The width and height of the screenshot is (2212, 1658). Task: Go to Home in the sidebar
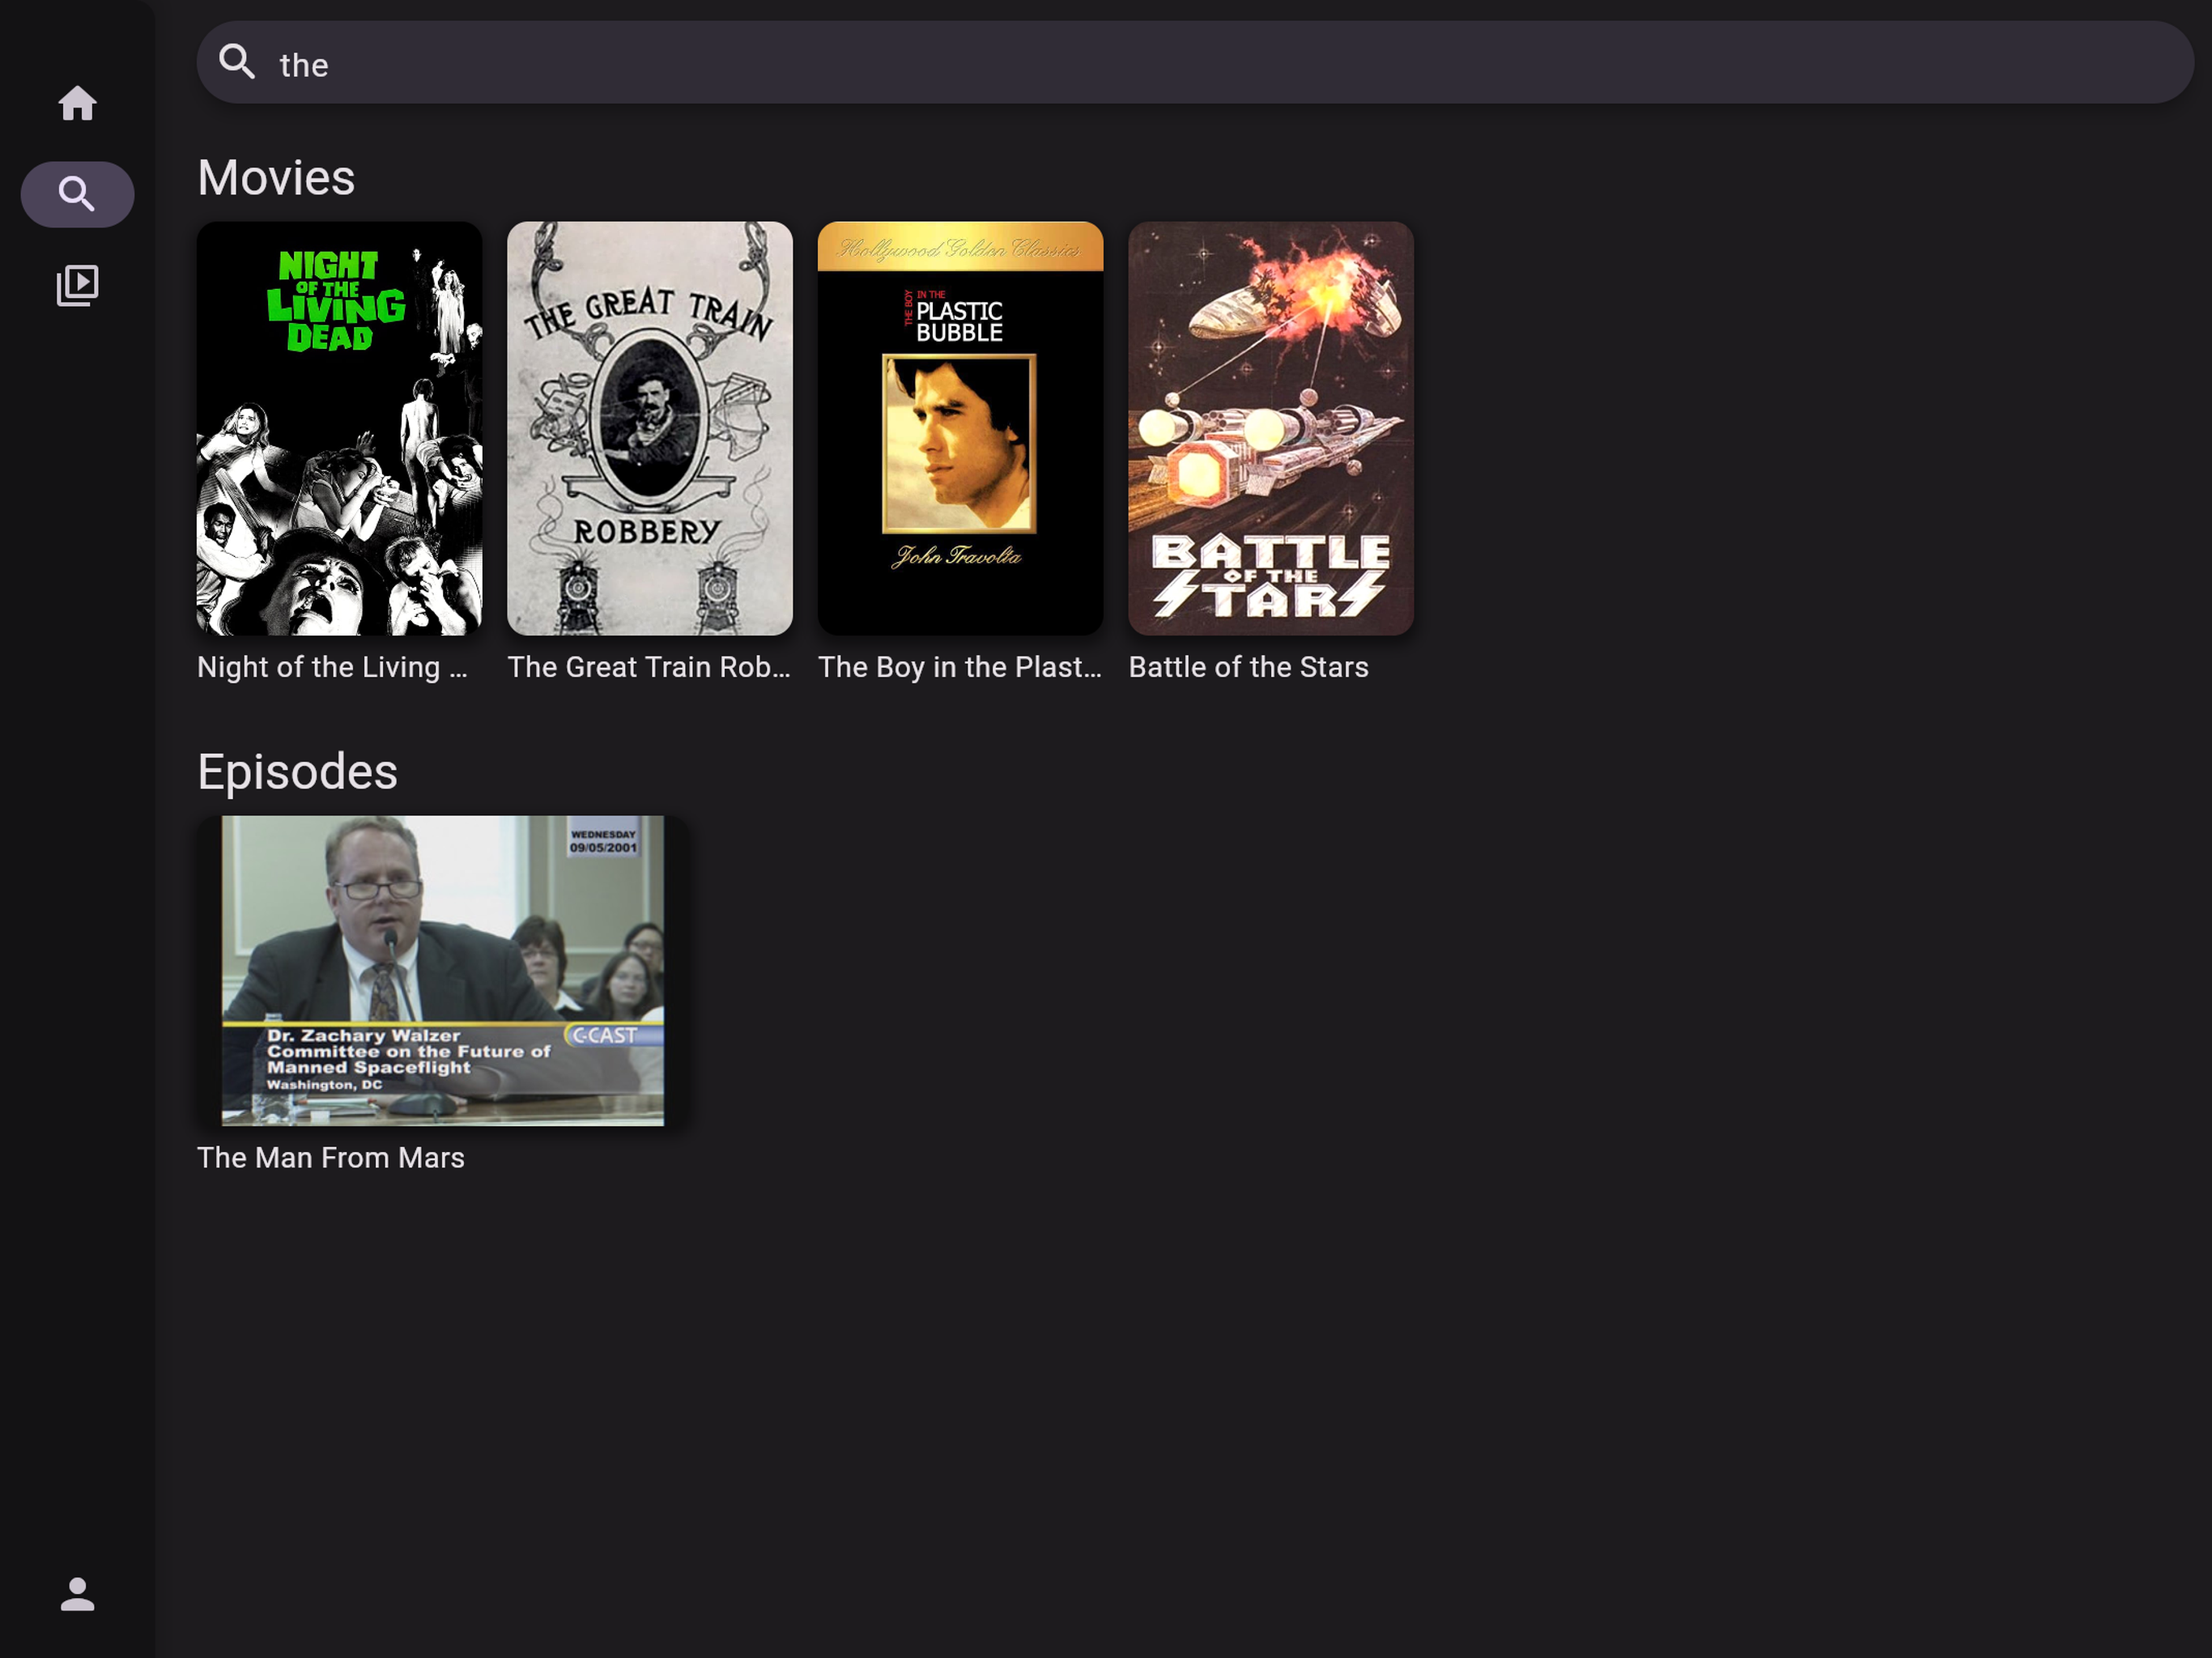pos(77,103)
